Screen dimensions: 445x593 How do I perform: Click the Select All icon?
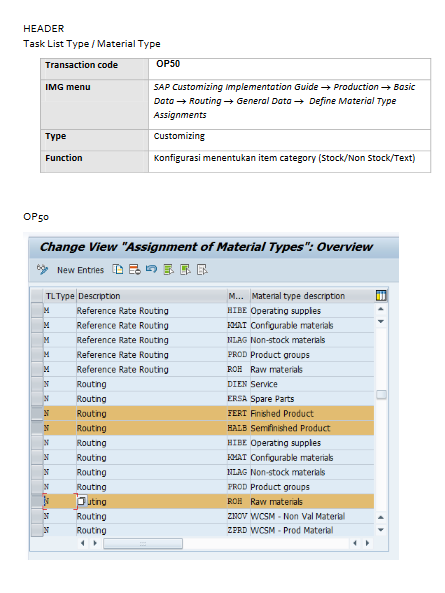click(x=168, y=269)
